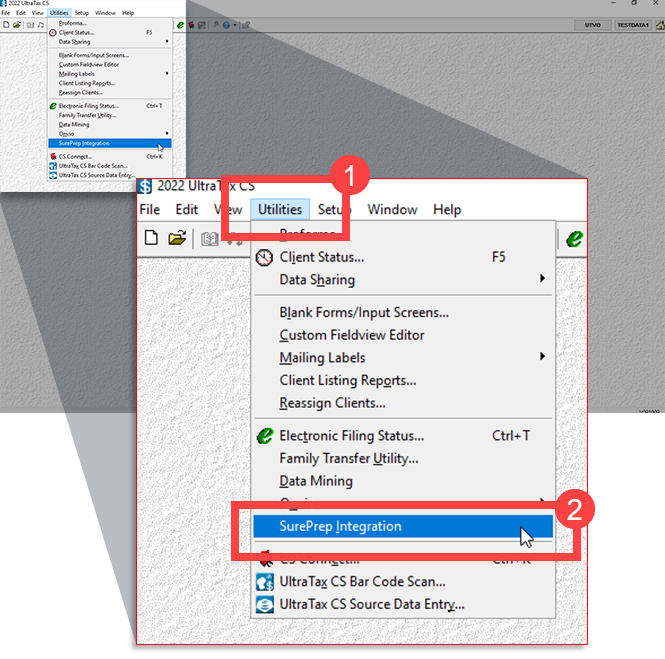Choose Proforma... in the small window menu
Screen dimensions: 665x659
110,23
